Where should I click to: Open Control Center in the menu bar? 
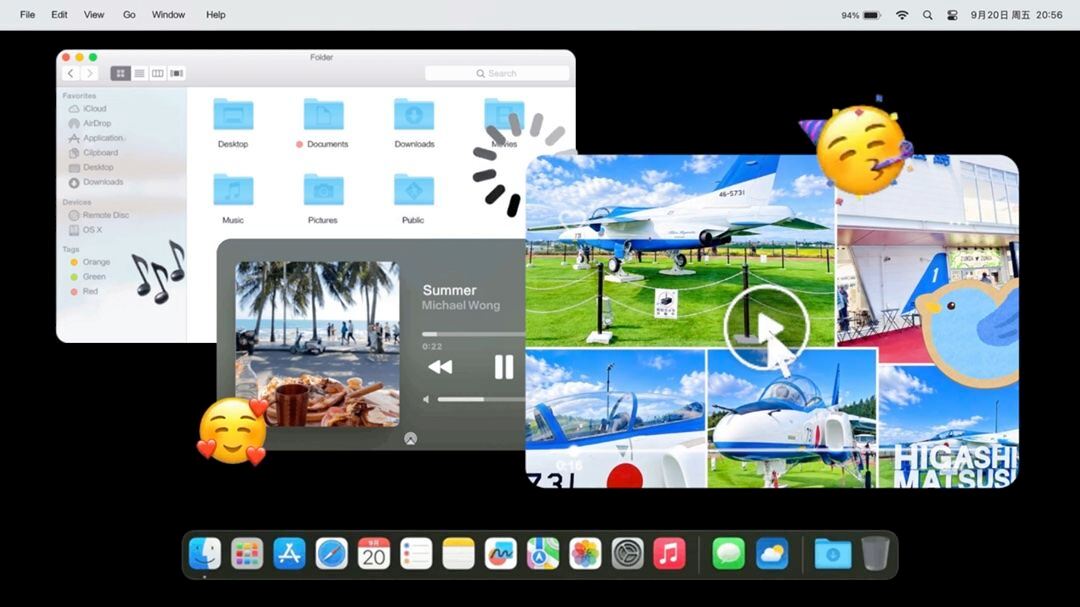pos(952,15)
